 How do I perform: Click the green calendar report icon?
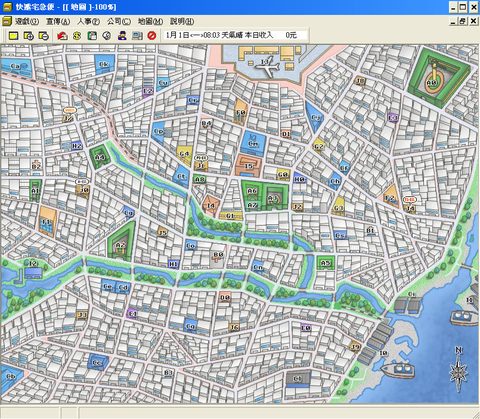tap(92, 35)
